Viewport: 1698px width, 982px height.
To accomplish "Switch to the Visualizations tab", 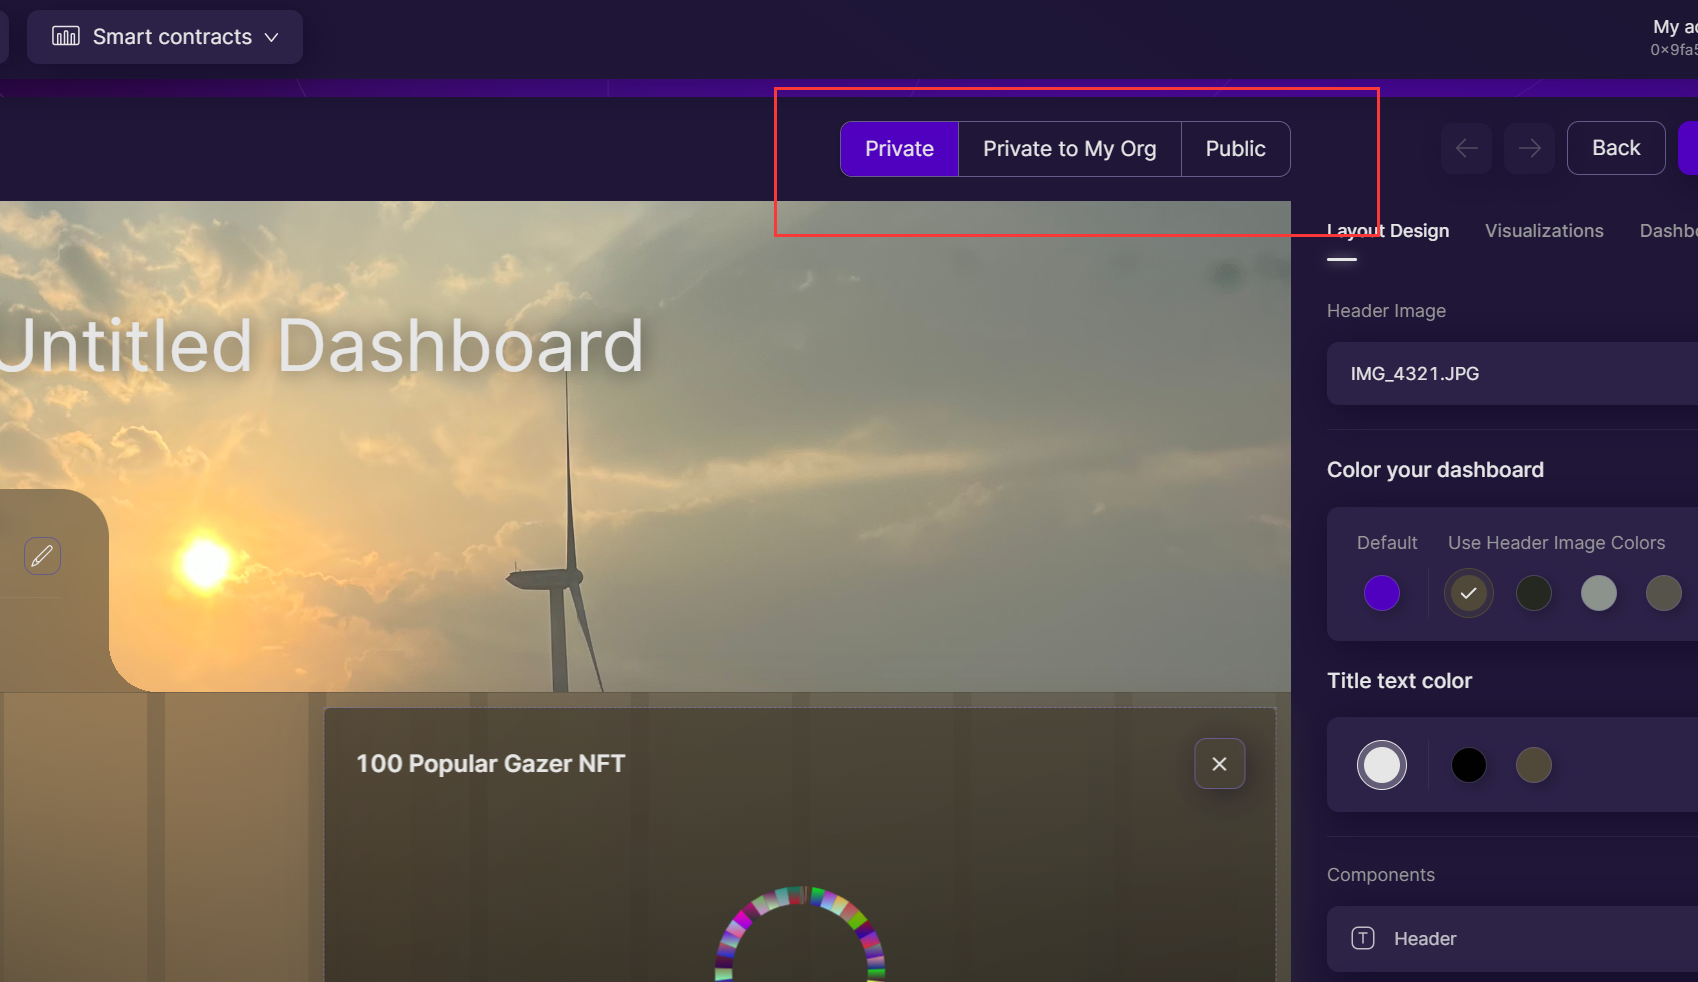I will click(x=1544, y=231).
